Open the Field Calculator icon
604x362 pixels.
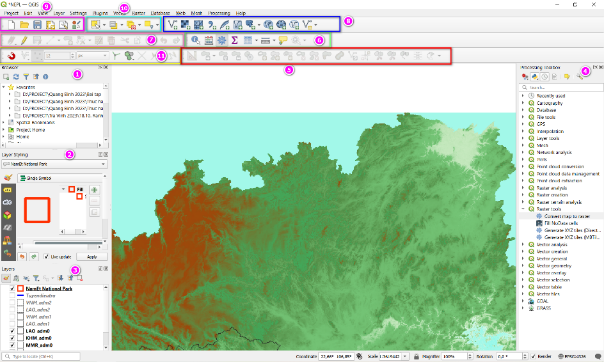(209, 40)
